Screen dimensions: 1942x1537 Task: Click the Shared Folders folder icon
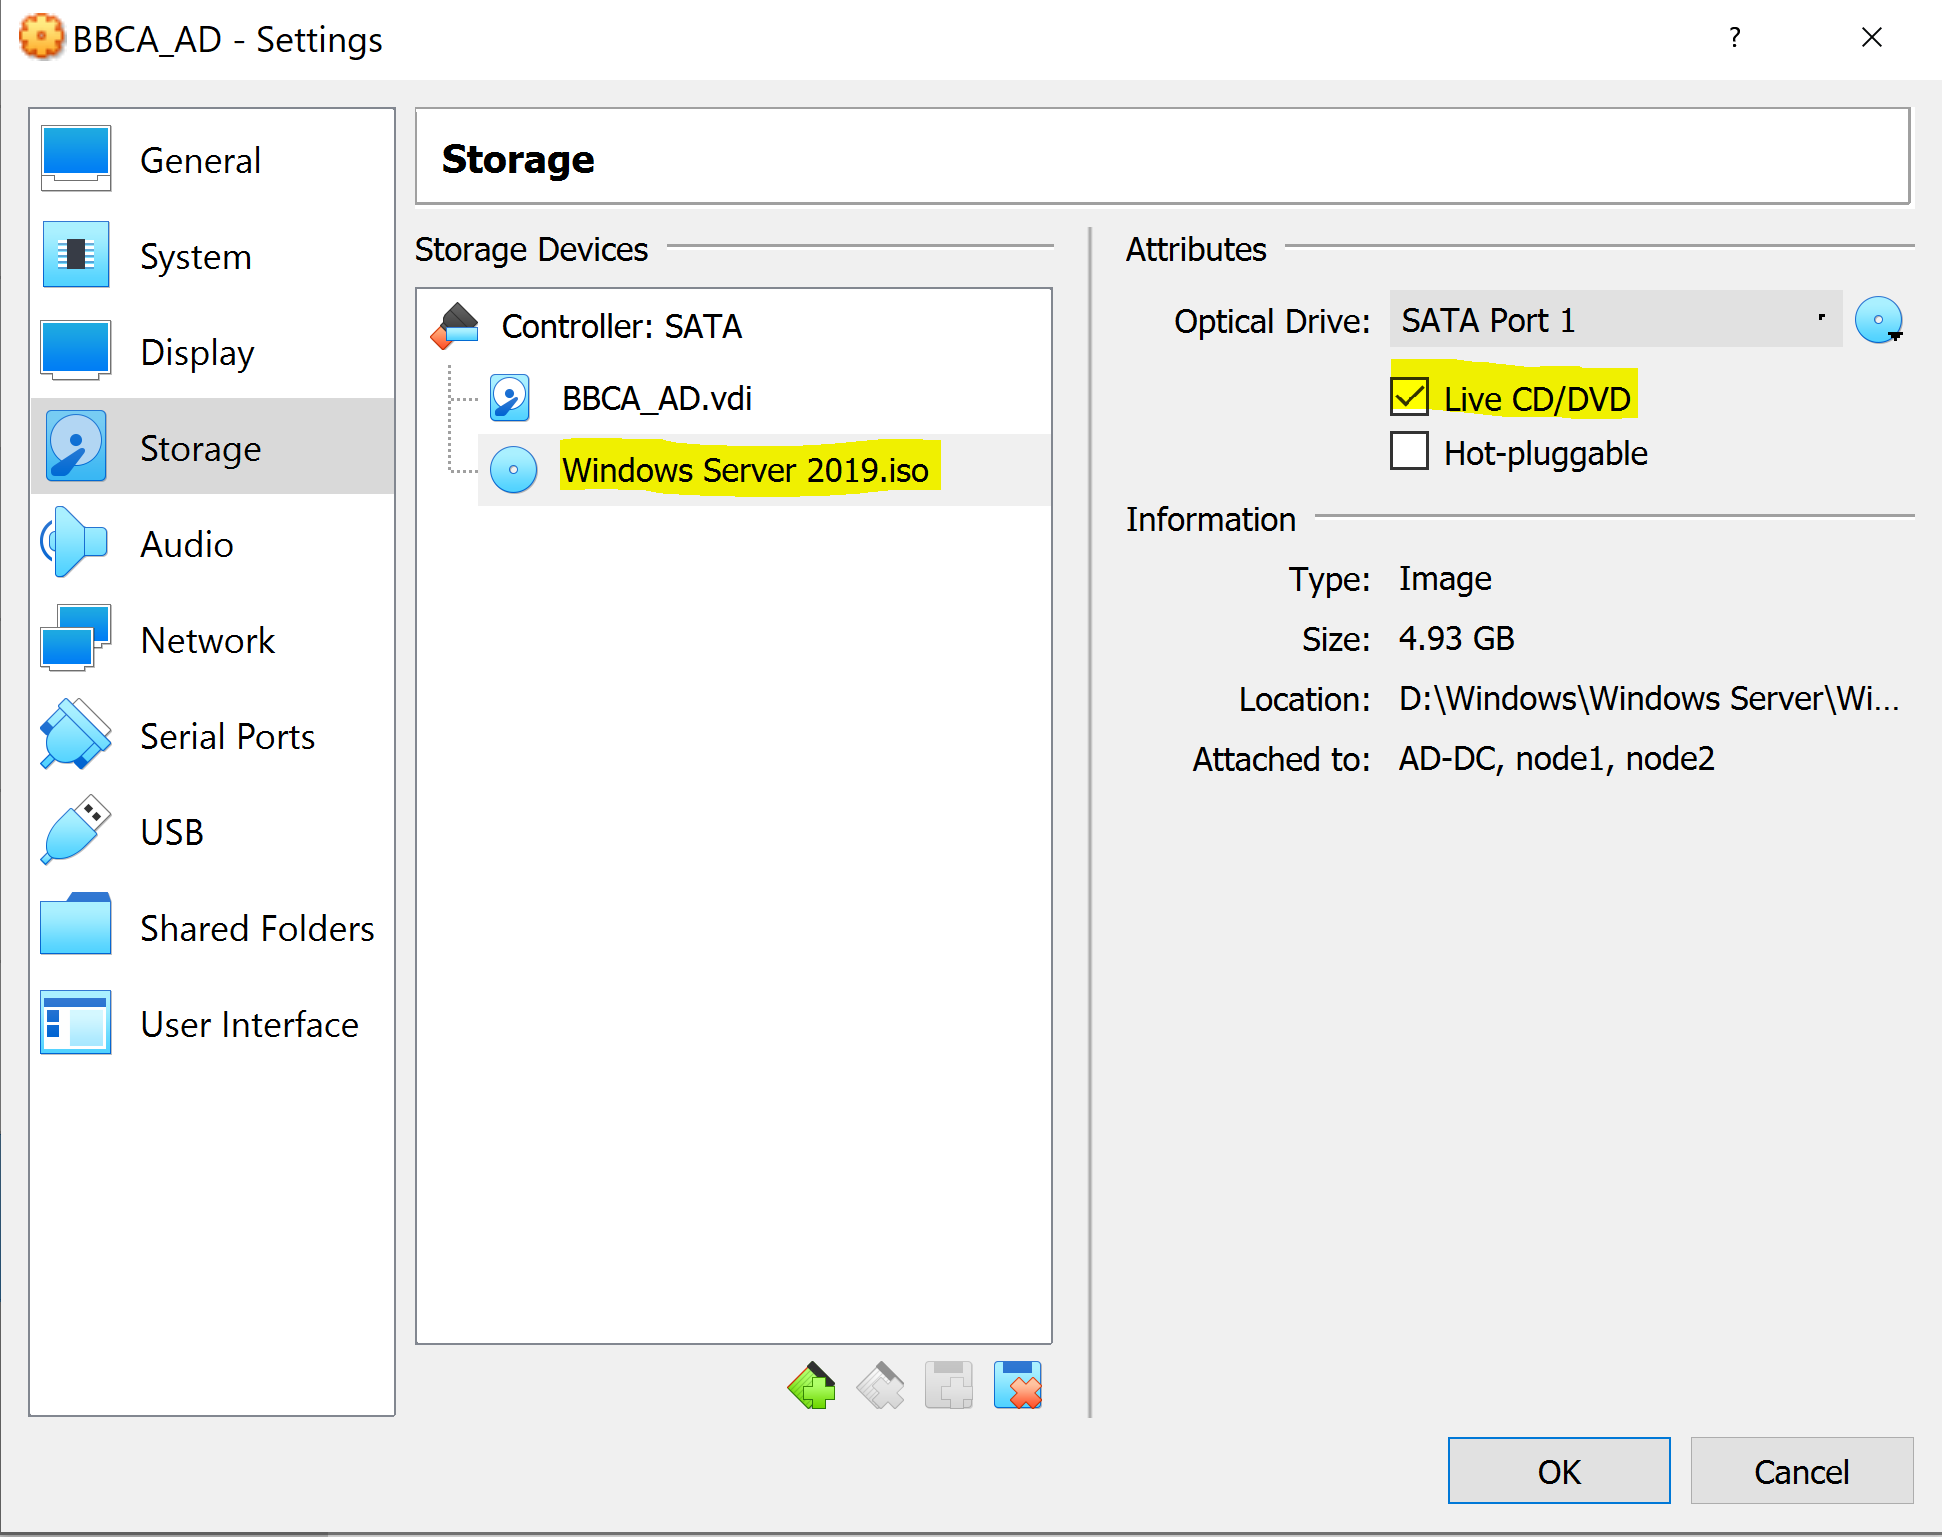coord(75,924)
